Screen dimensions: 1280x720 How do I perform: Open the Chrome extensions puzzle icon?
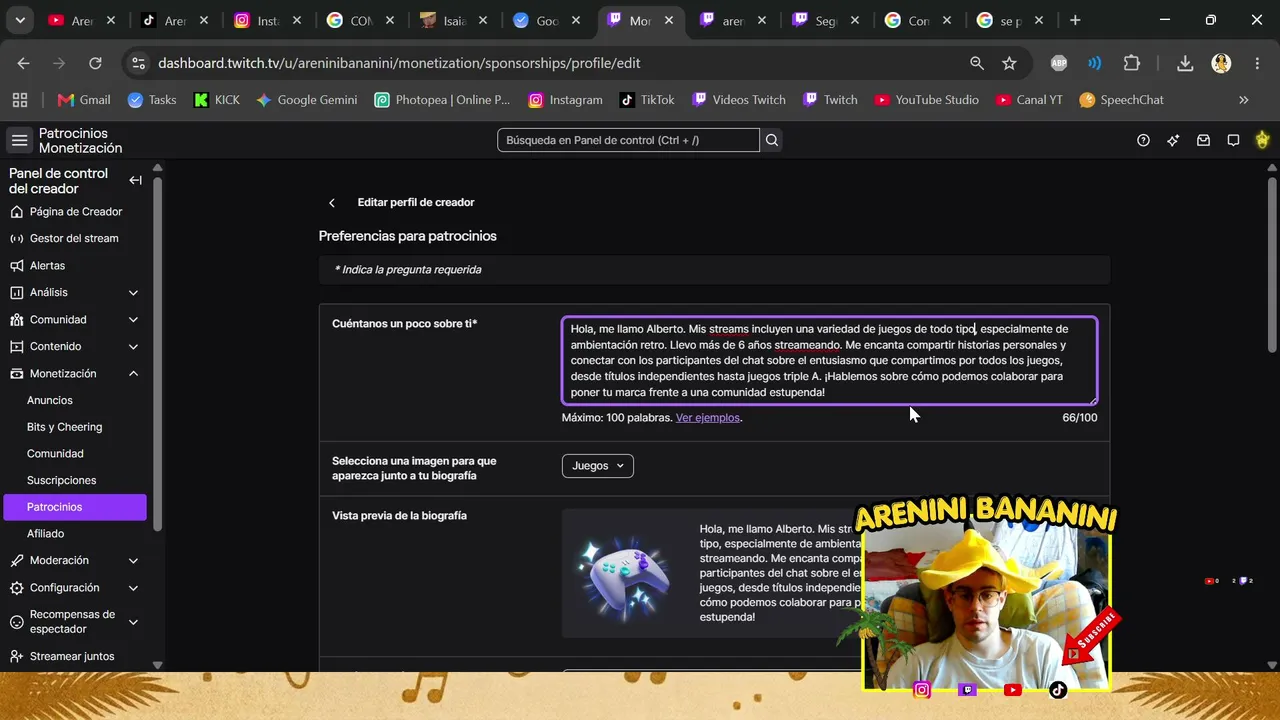click(x=1132, y=63)
